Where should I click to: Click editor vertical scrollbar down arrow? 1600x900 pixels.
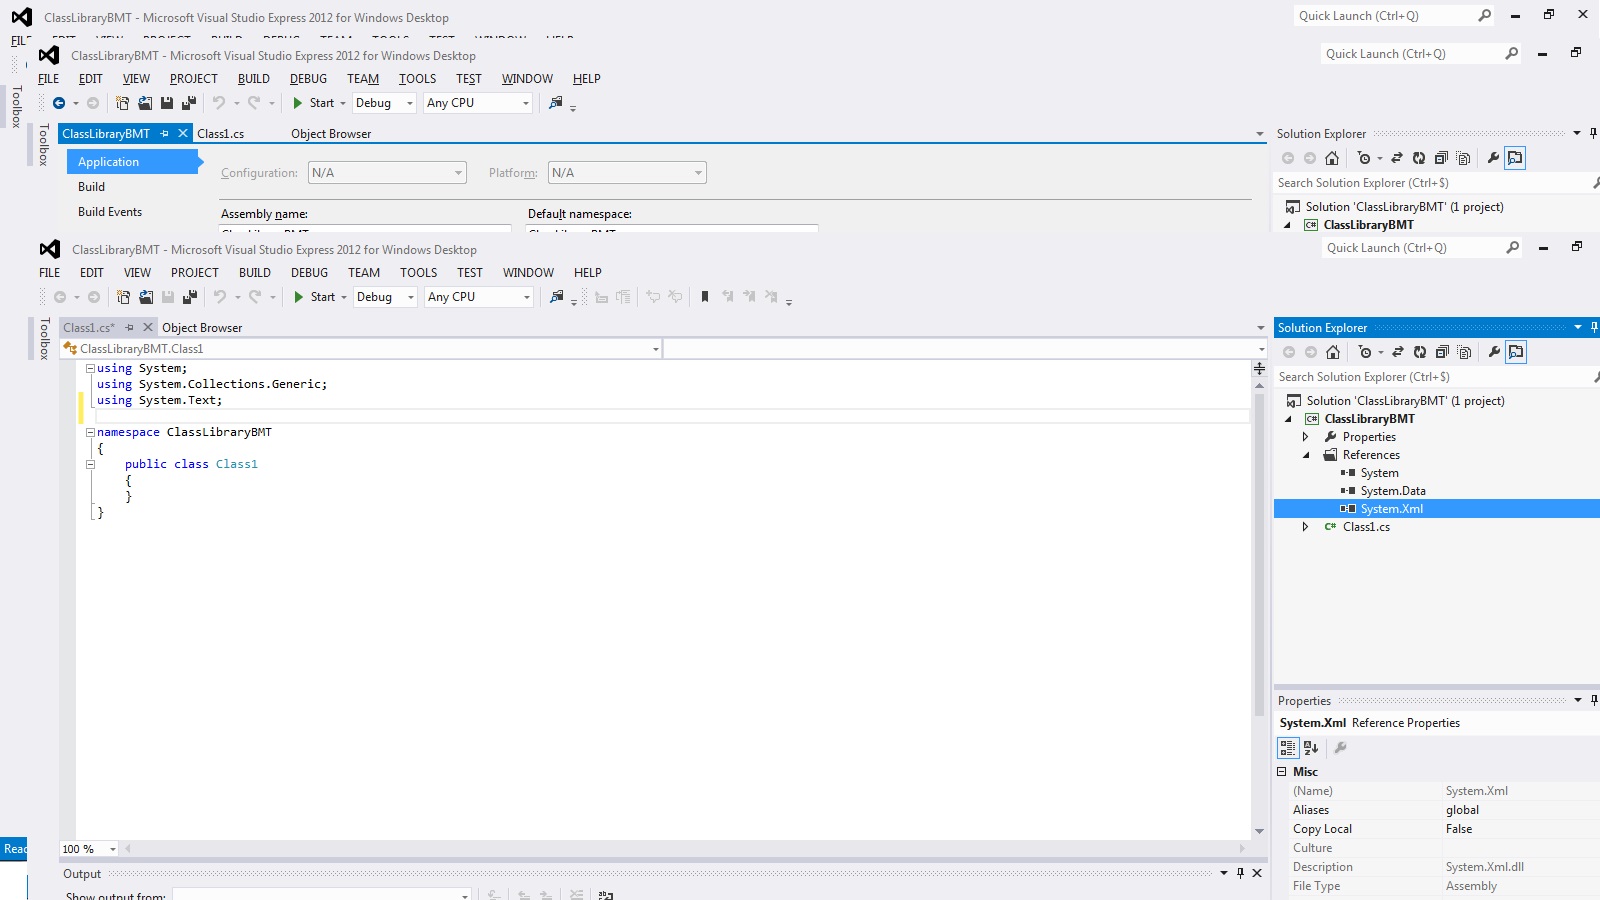(1259, 831)
